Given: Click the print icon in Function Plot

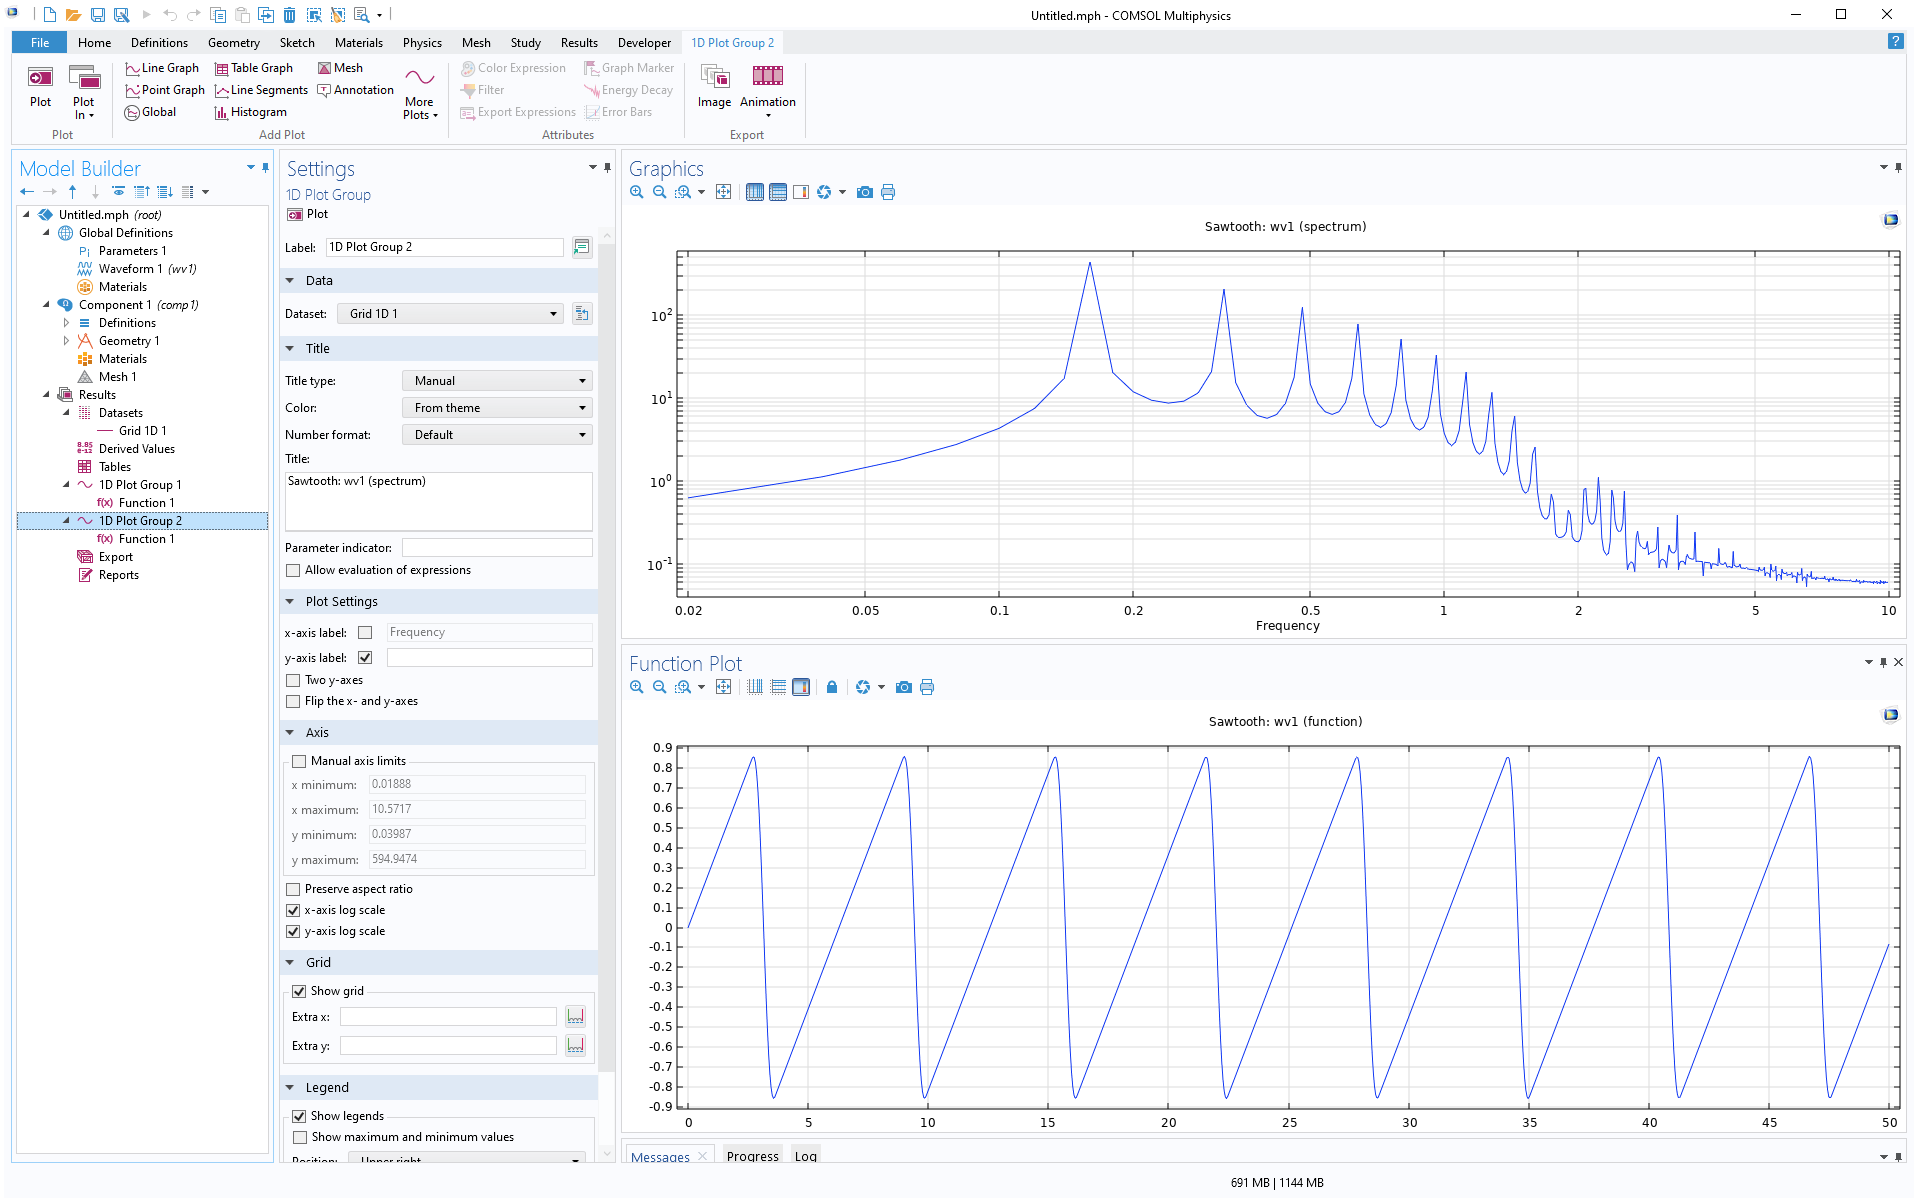Looking at the screenshot, I should [x=927, y=687].
